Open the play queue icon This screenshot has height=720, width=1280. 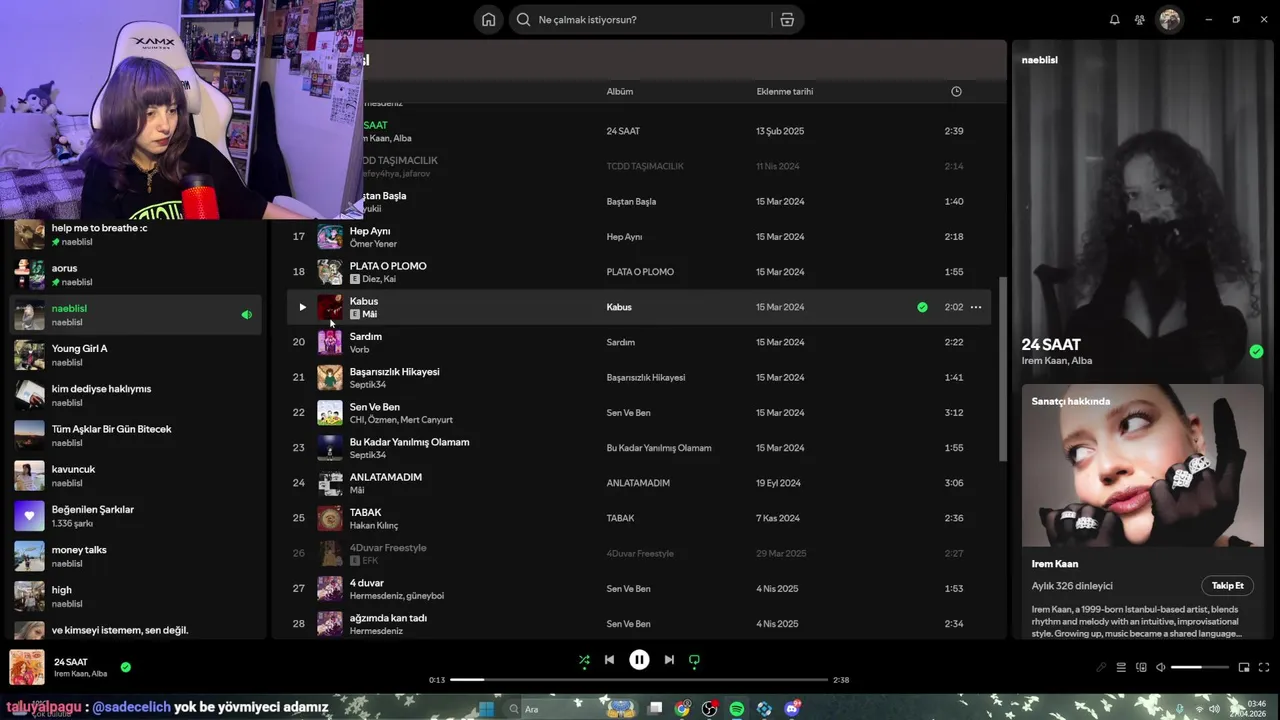point(1121,667)
